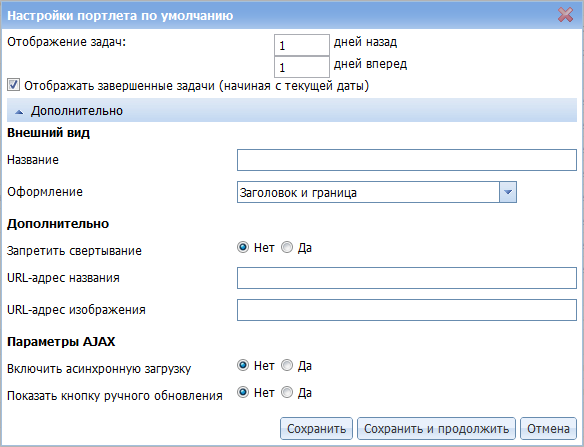584x447 pixels.
Task: Choose Да for Включить асинхронную загрузку
Action: [x=287, y=365]
